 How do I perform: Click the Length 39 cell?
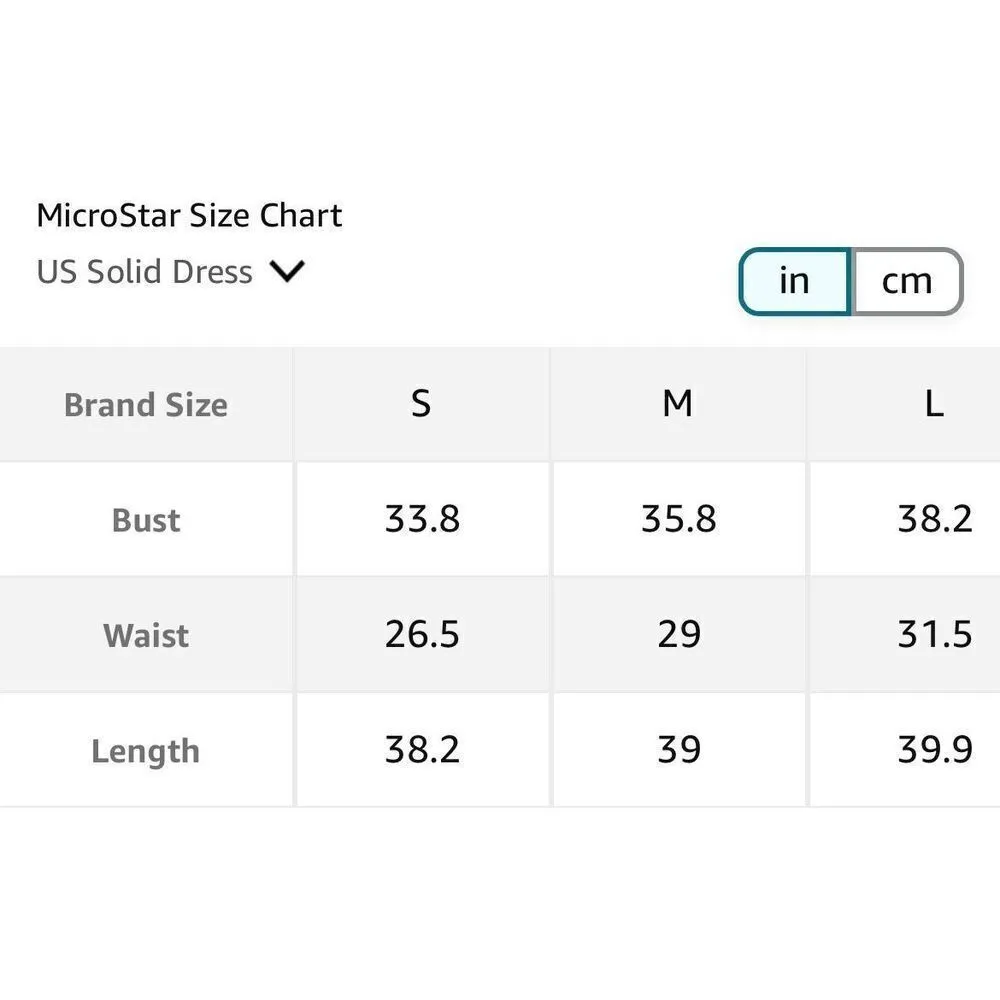pyautogui.click(x=678, y=750)
